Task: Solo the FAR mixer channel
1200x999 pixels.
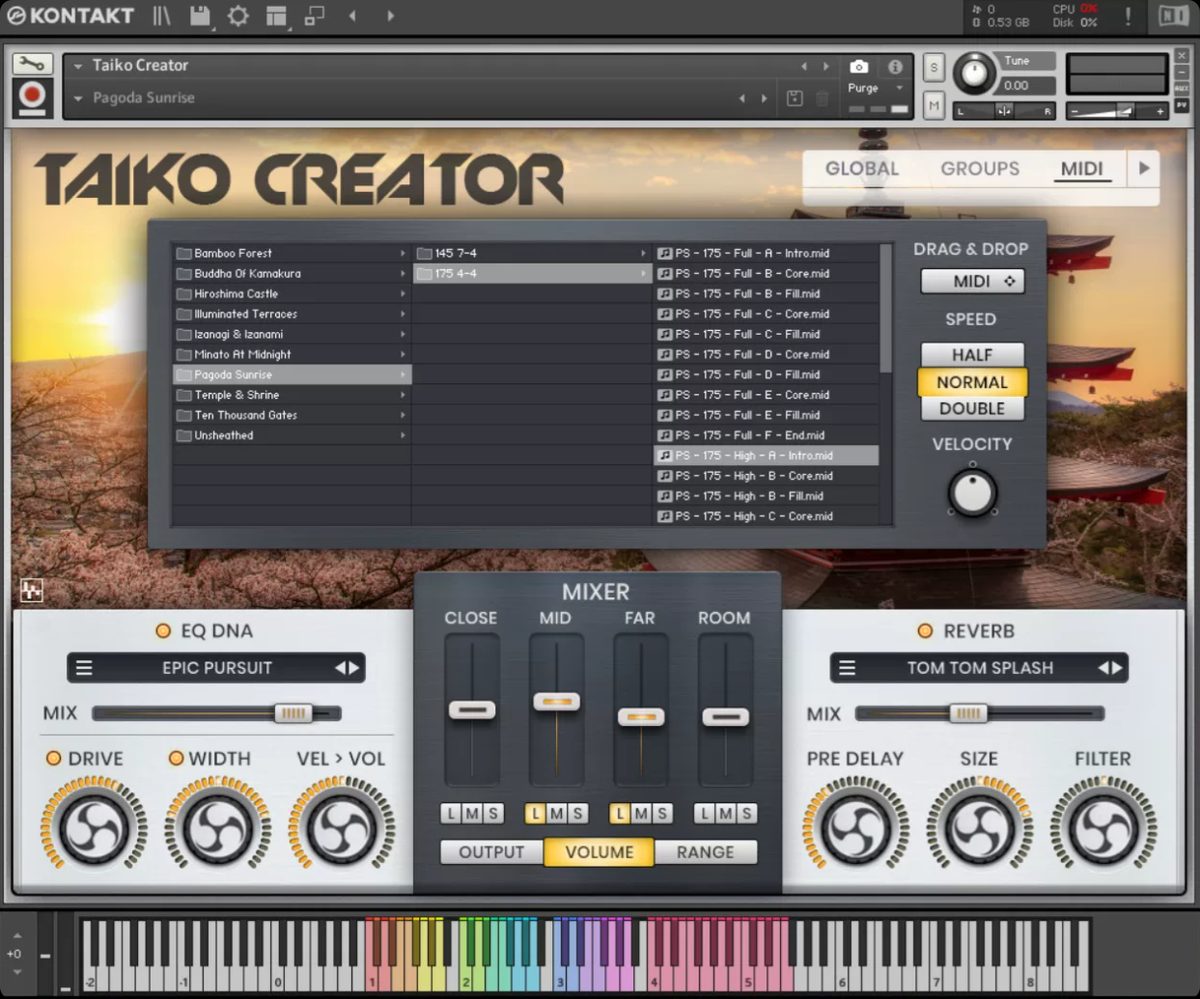Action: pyautogui.click(x=661, y=814)
